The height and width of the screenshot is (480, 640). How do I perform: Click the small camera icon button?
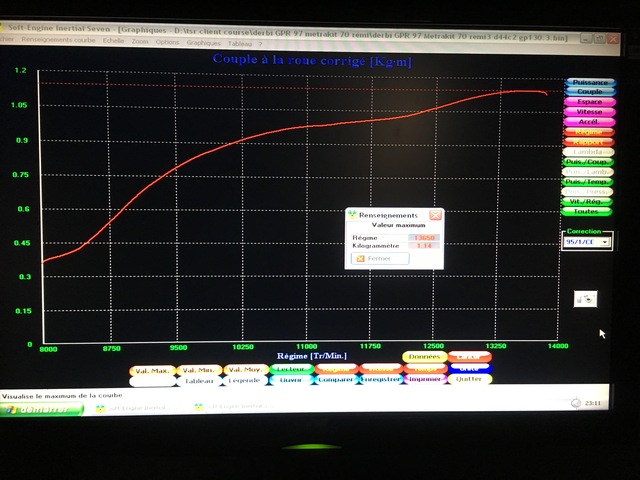point(586,298)
